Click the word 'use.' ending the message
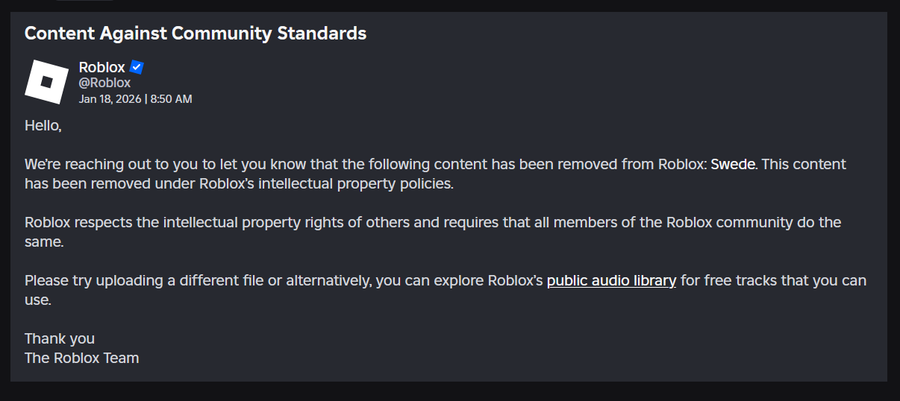The width and height of the screenshot is (900, 401). pyautogui.click(x=37, y=299)
